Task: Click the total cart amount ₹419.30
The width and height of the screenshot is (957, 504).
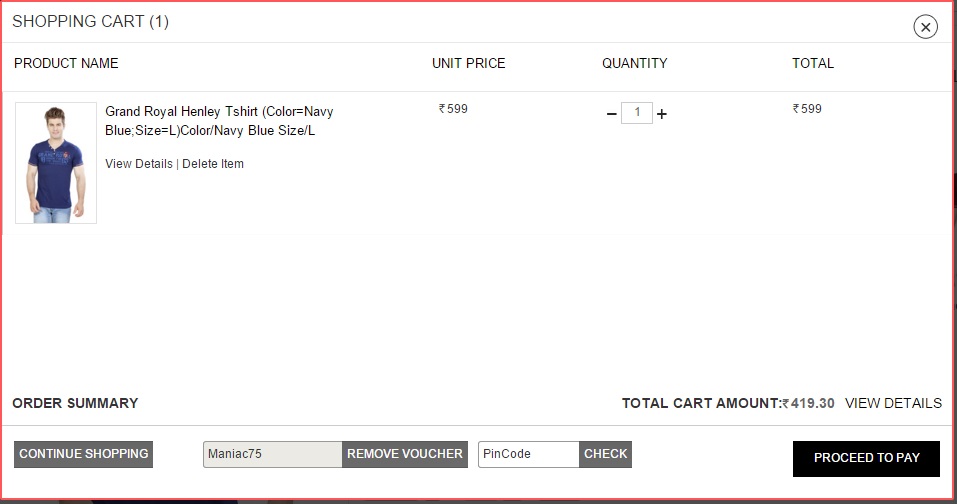Action: click(808, 403)
